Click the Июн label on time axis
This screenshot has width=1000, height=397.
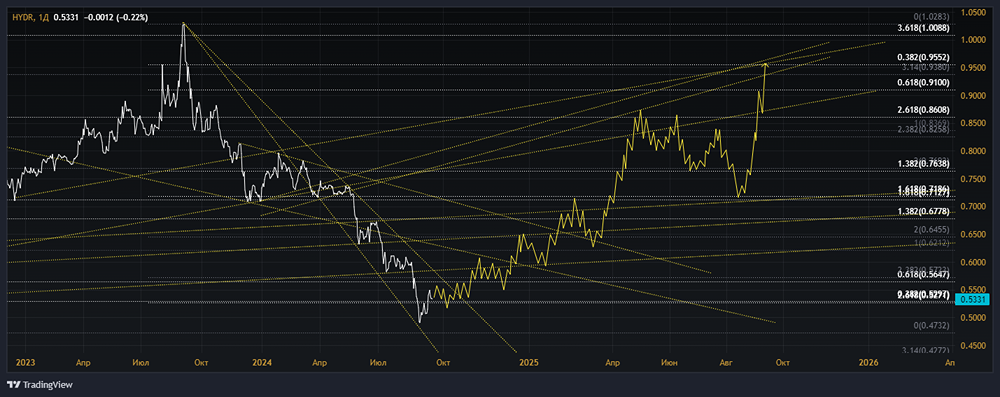[x=670, y=362]
